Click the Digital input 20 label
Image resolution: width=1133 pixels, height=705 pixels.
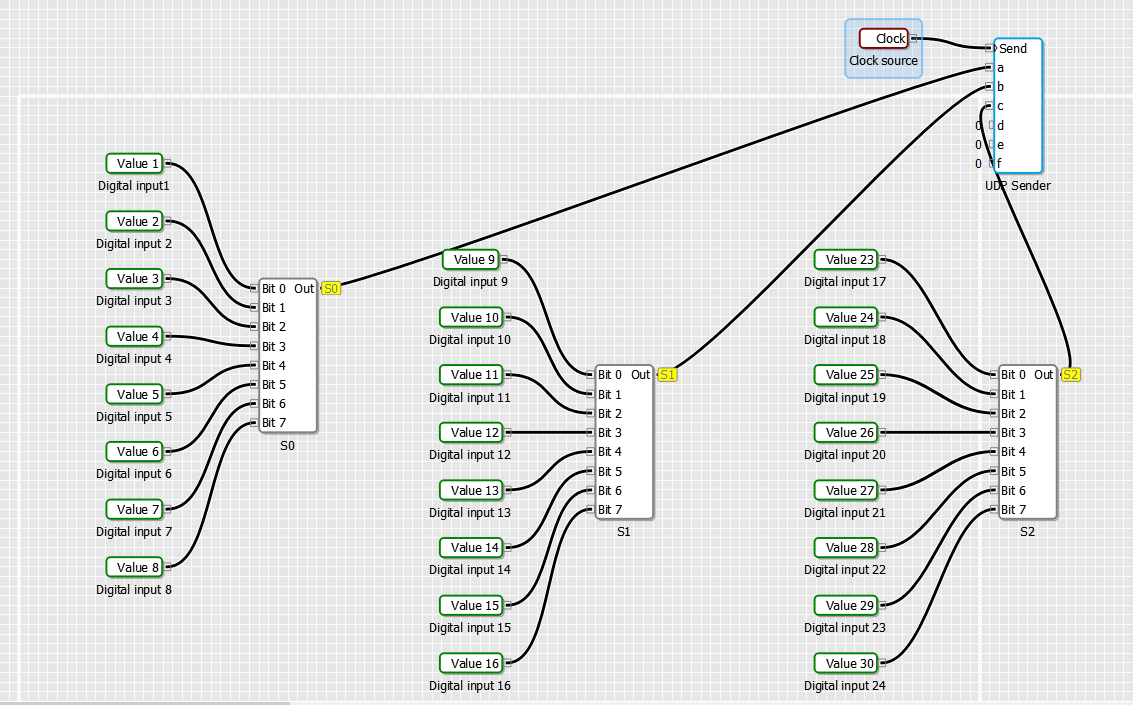click(845, 454)
